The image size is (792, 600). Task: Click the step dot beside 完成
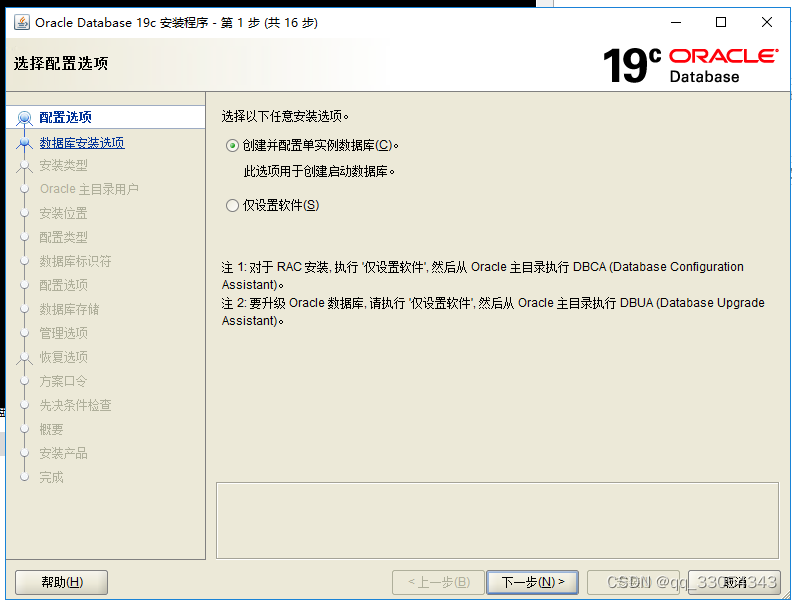(x=24, y=477)
